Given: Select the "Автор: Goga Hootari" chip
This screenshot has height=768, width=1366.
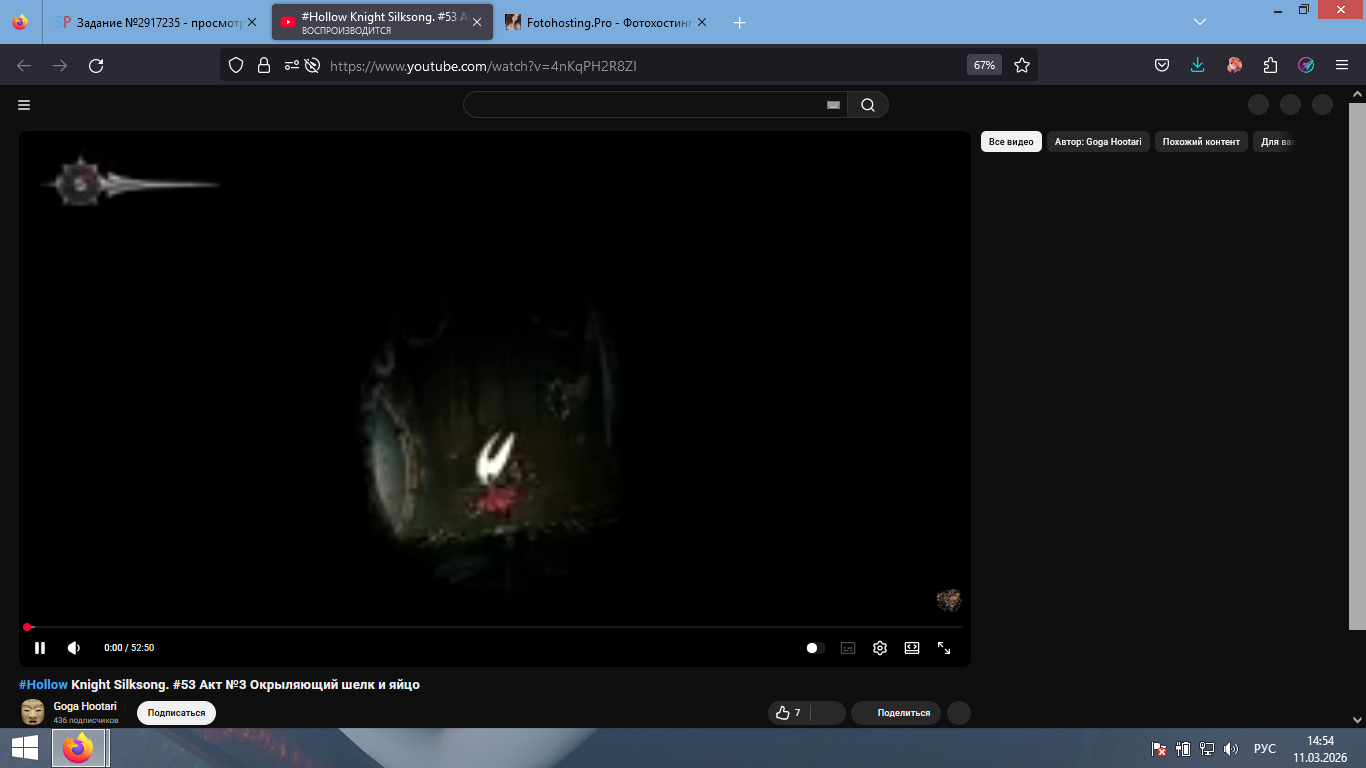Looking at the screenshot, I should [x=1098, y=142].
